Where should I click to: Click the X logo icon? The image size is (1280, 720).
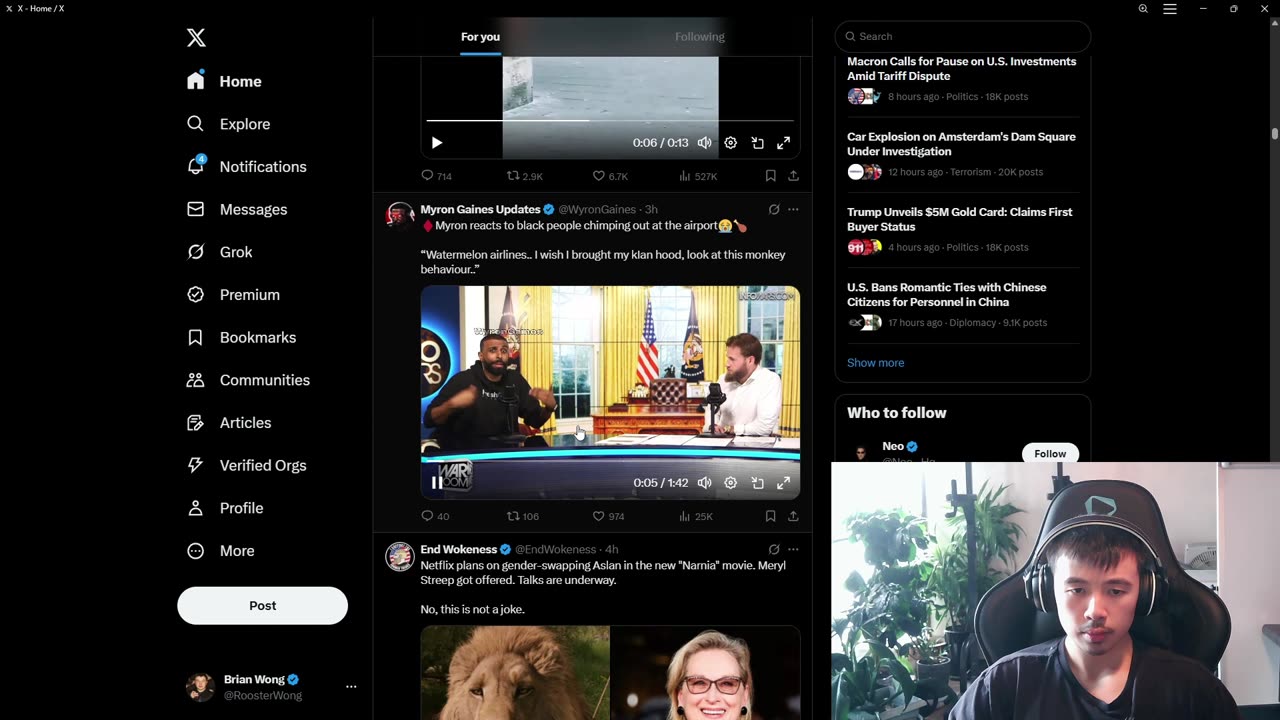pyautogui.click(x=196, y=38)
